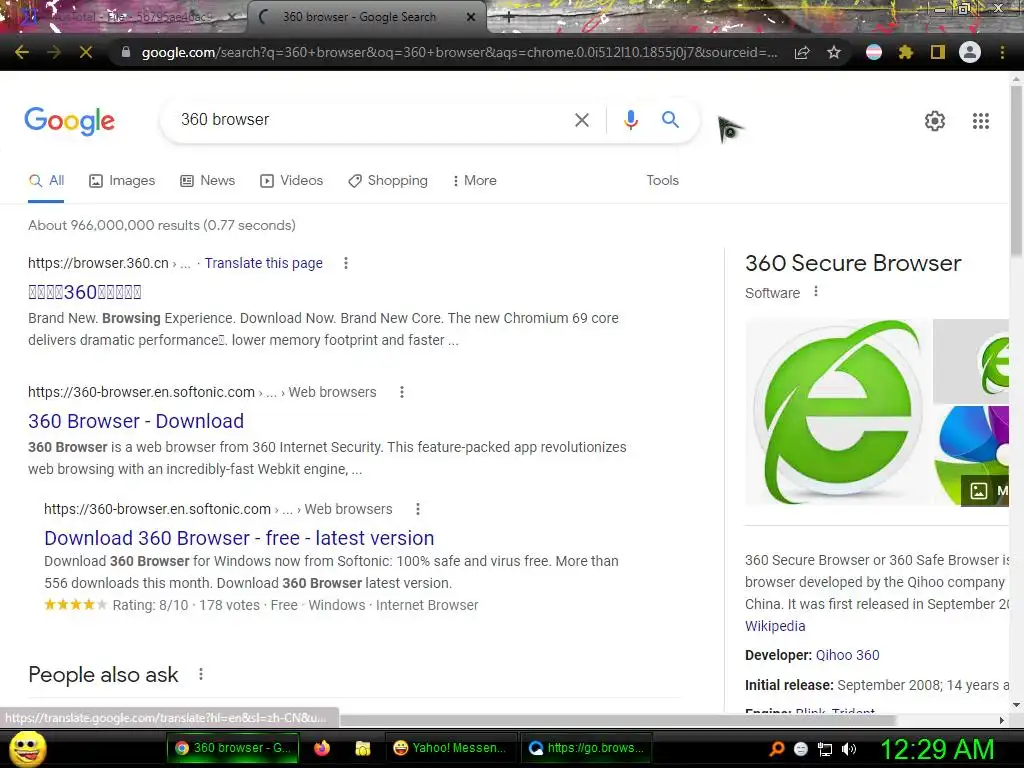Open the More images thumbnail button
The width and height of the screenshot is (1024, 768).
[985, 490]
